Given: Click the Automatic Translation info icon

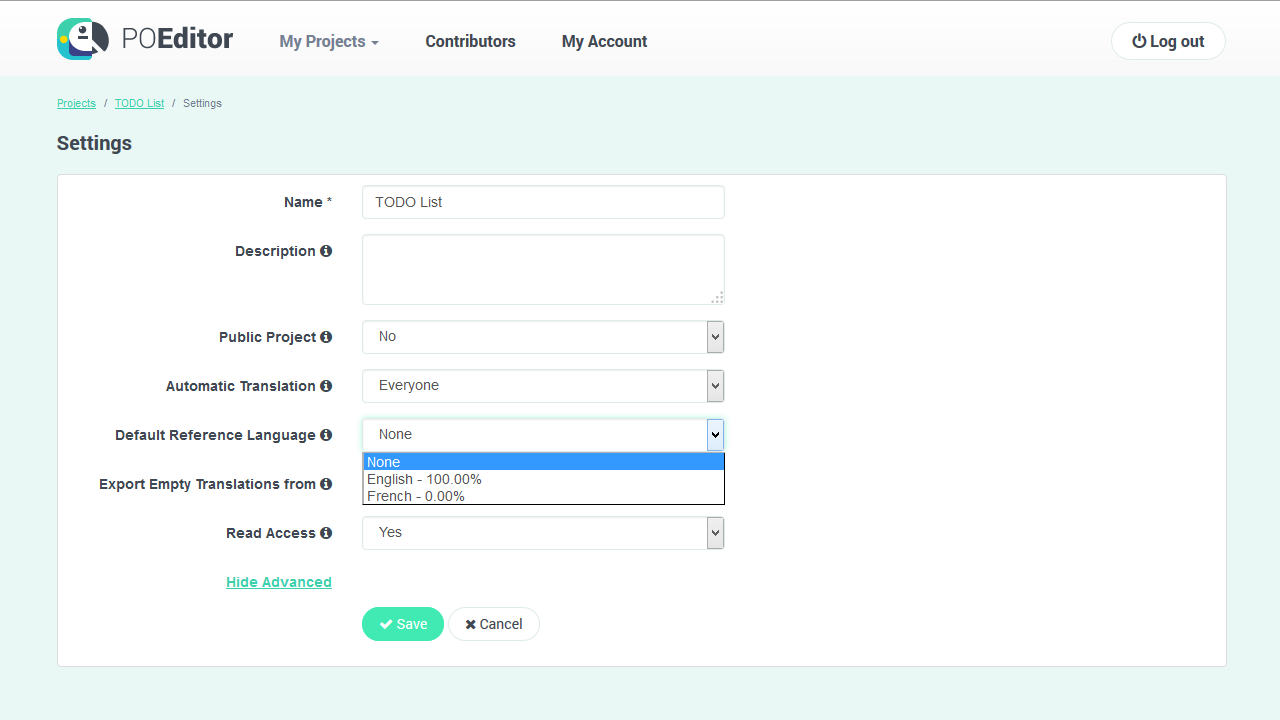Looking at the screenshot, I should (x=327, y=386).
